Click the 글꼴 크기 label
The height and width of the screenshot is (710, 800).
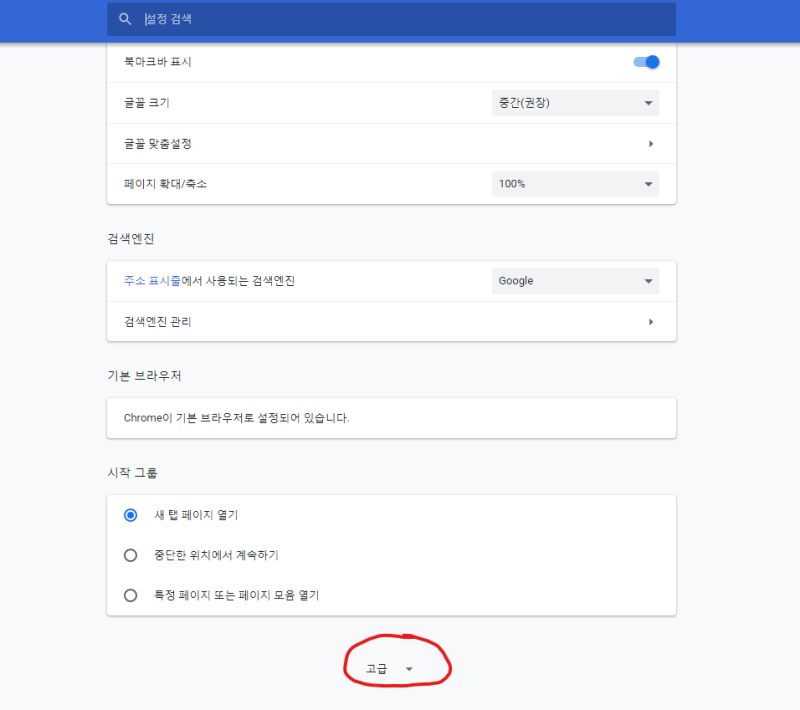coord(147,103)
